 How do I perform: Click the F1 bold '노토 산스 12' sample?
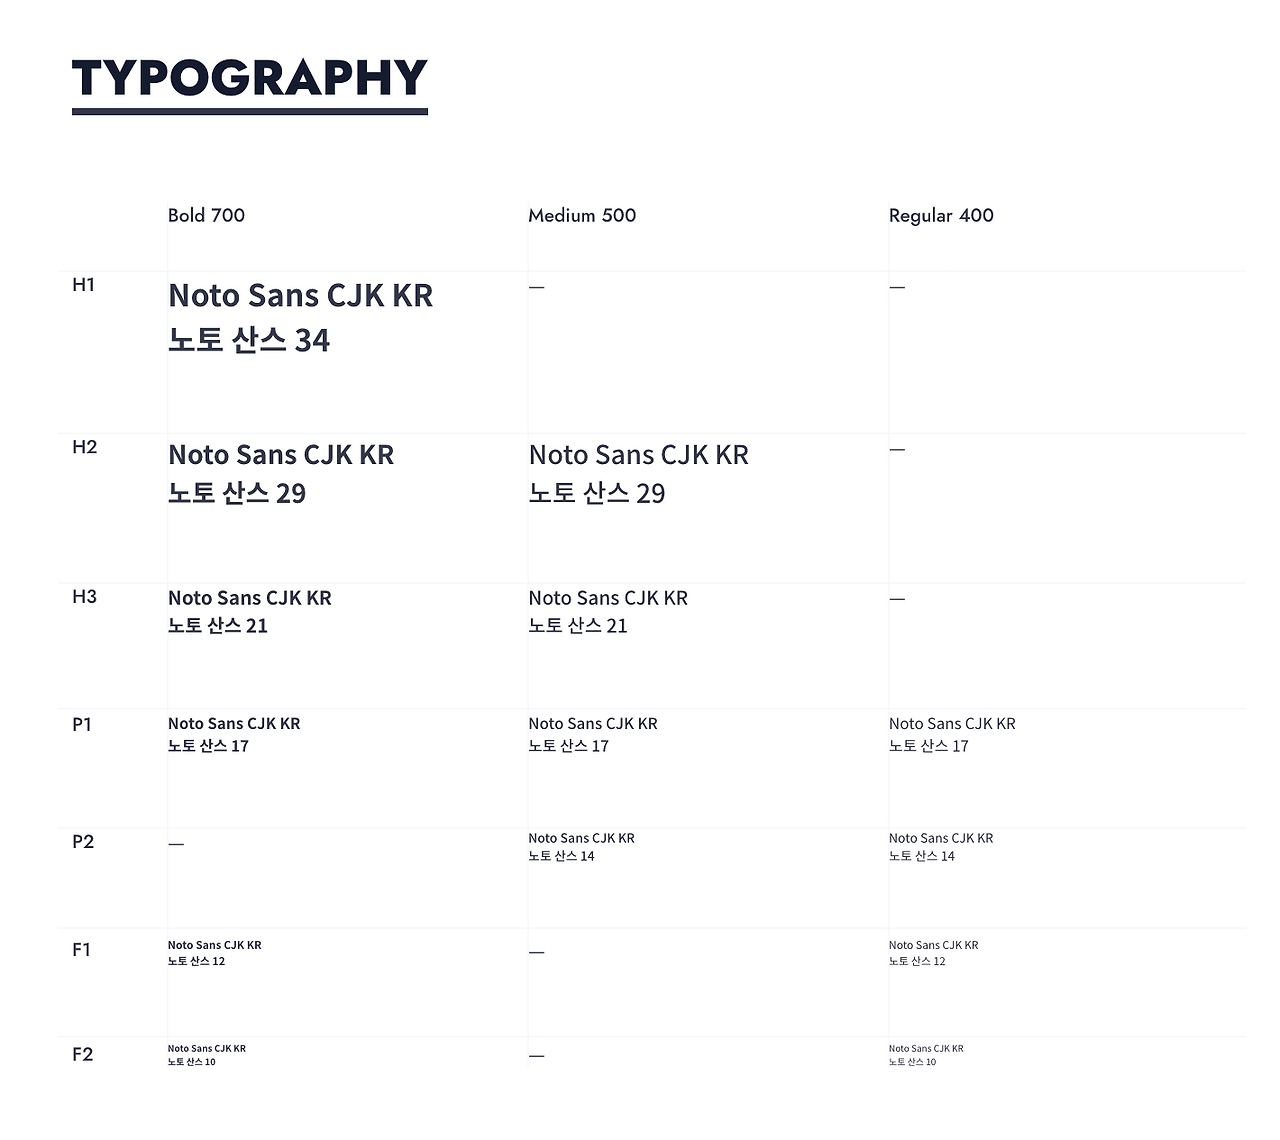pos(196,961)
